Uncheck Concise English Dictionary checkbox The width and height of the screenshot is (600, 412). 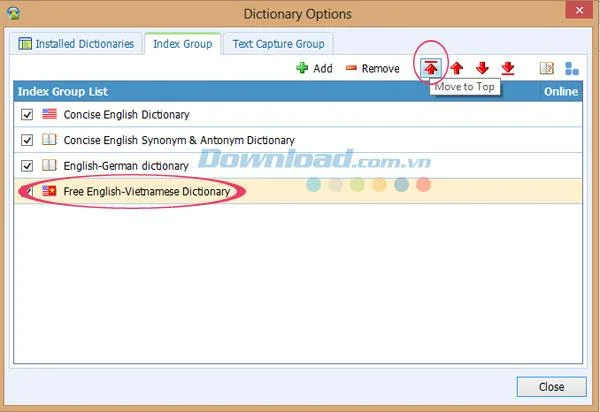[x=27, y=114]
